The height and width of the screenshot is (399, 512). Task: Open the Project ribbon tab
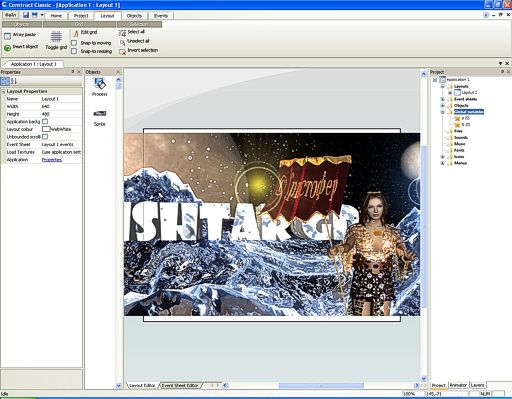[81, 16]
